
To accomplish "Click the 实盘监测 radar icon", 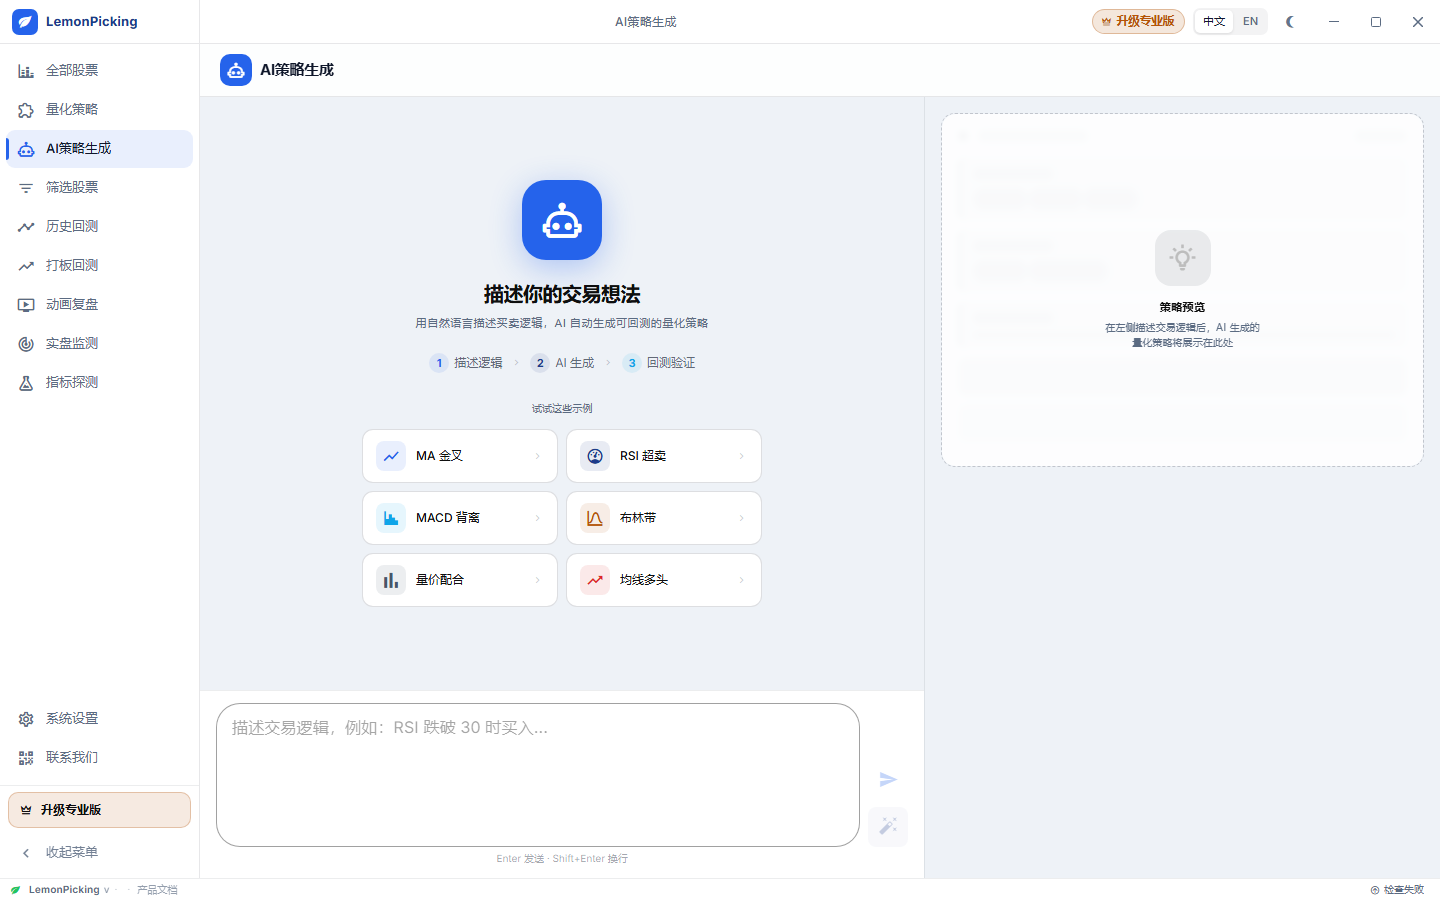I will [26, 344].
